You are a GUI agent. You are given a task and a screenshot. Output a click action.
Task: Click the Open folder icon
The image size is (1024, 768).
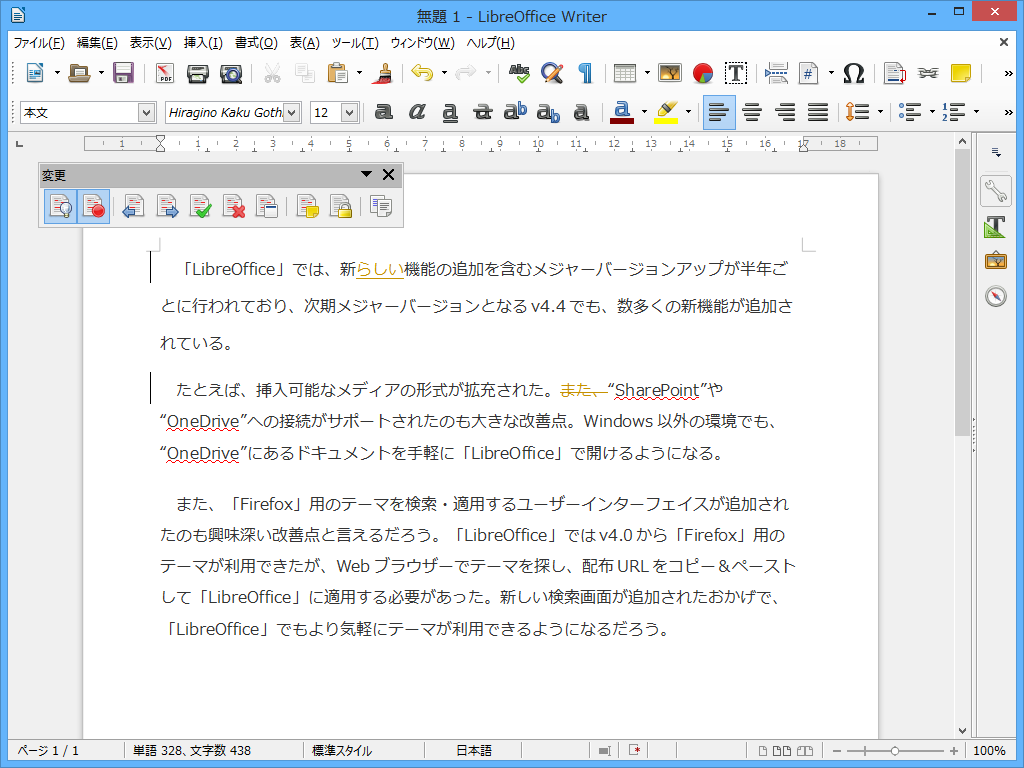(x=79, y=72)
